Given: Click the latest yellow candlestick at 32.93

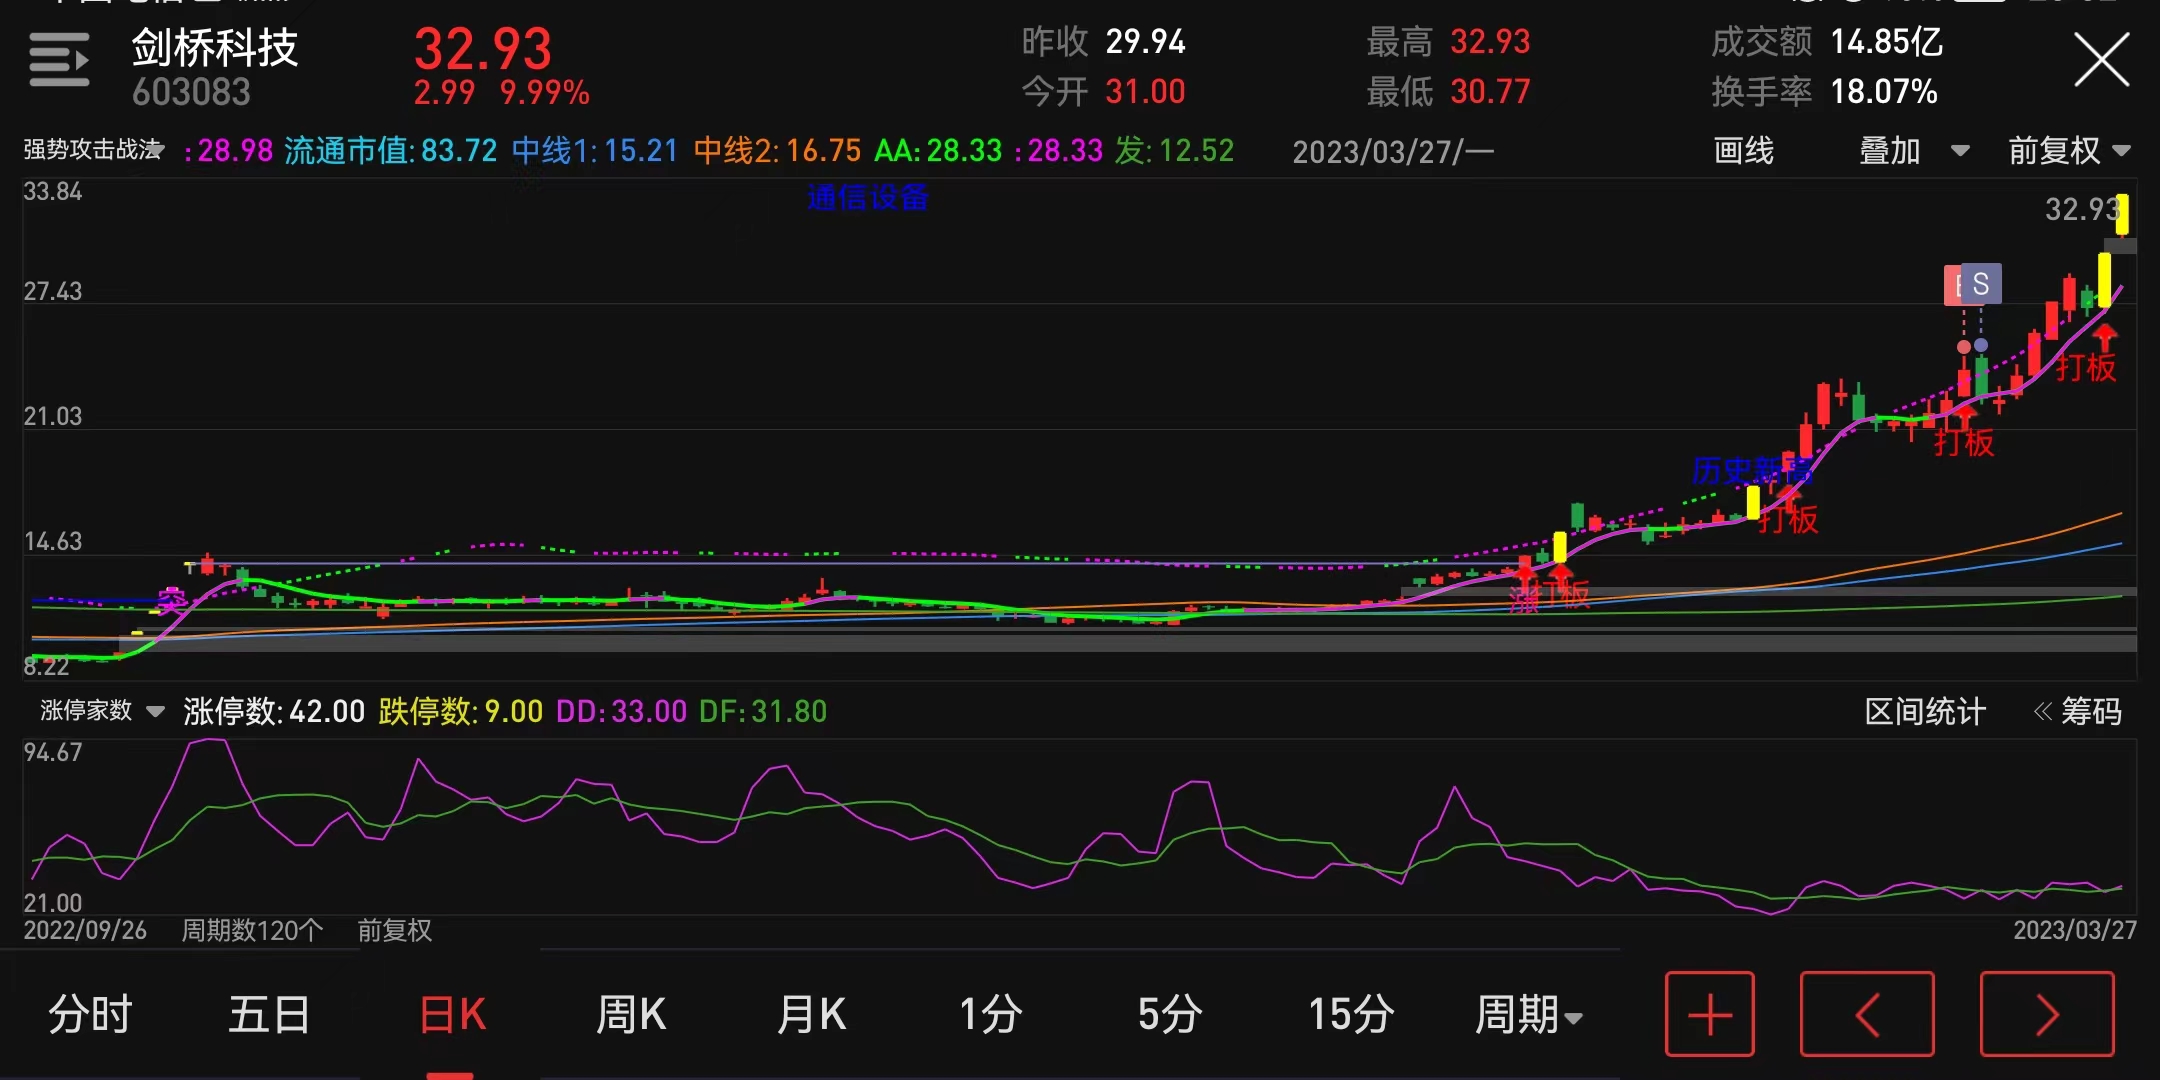Looking at the screenshot, I should (2122, 214).
